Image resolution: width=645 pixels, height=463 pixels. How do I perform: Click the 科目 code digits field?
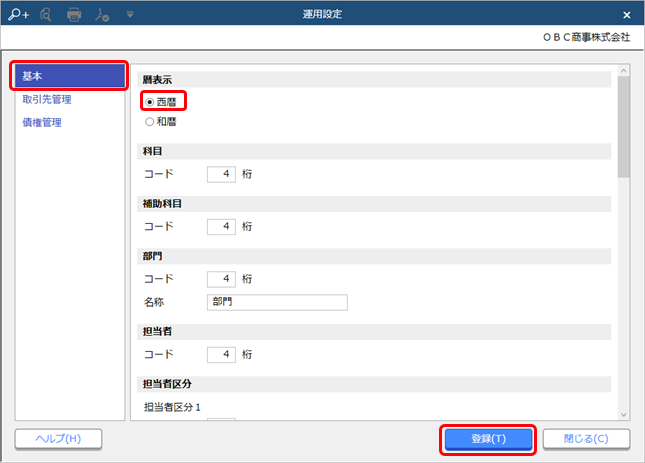(x=221, y=174)
